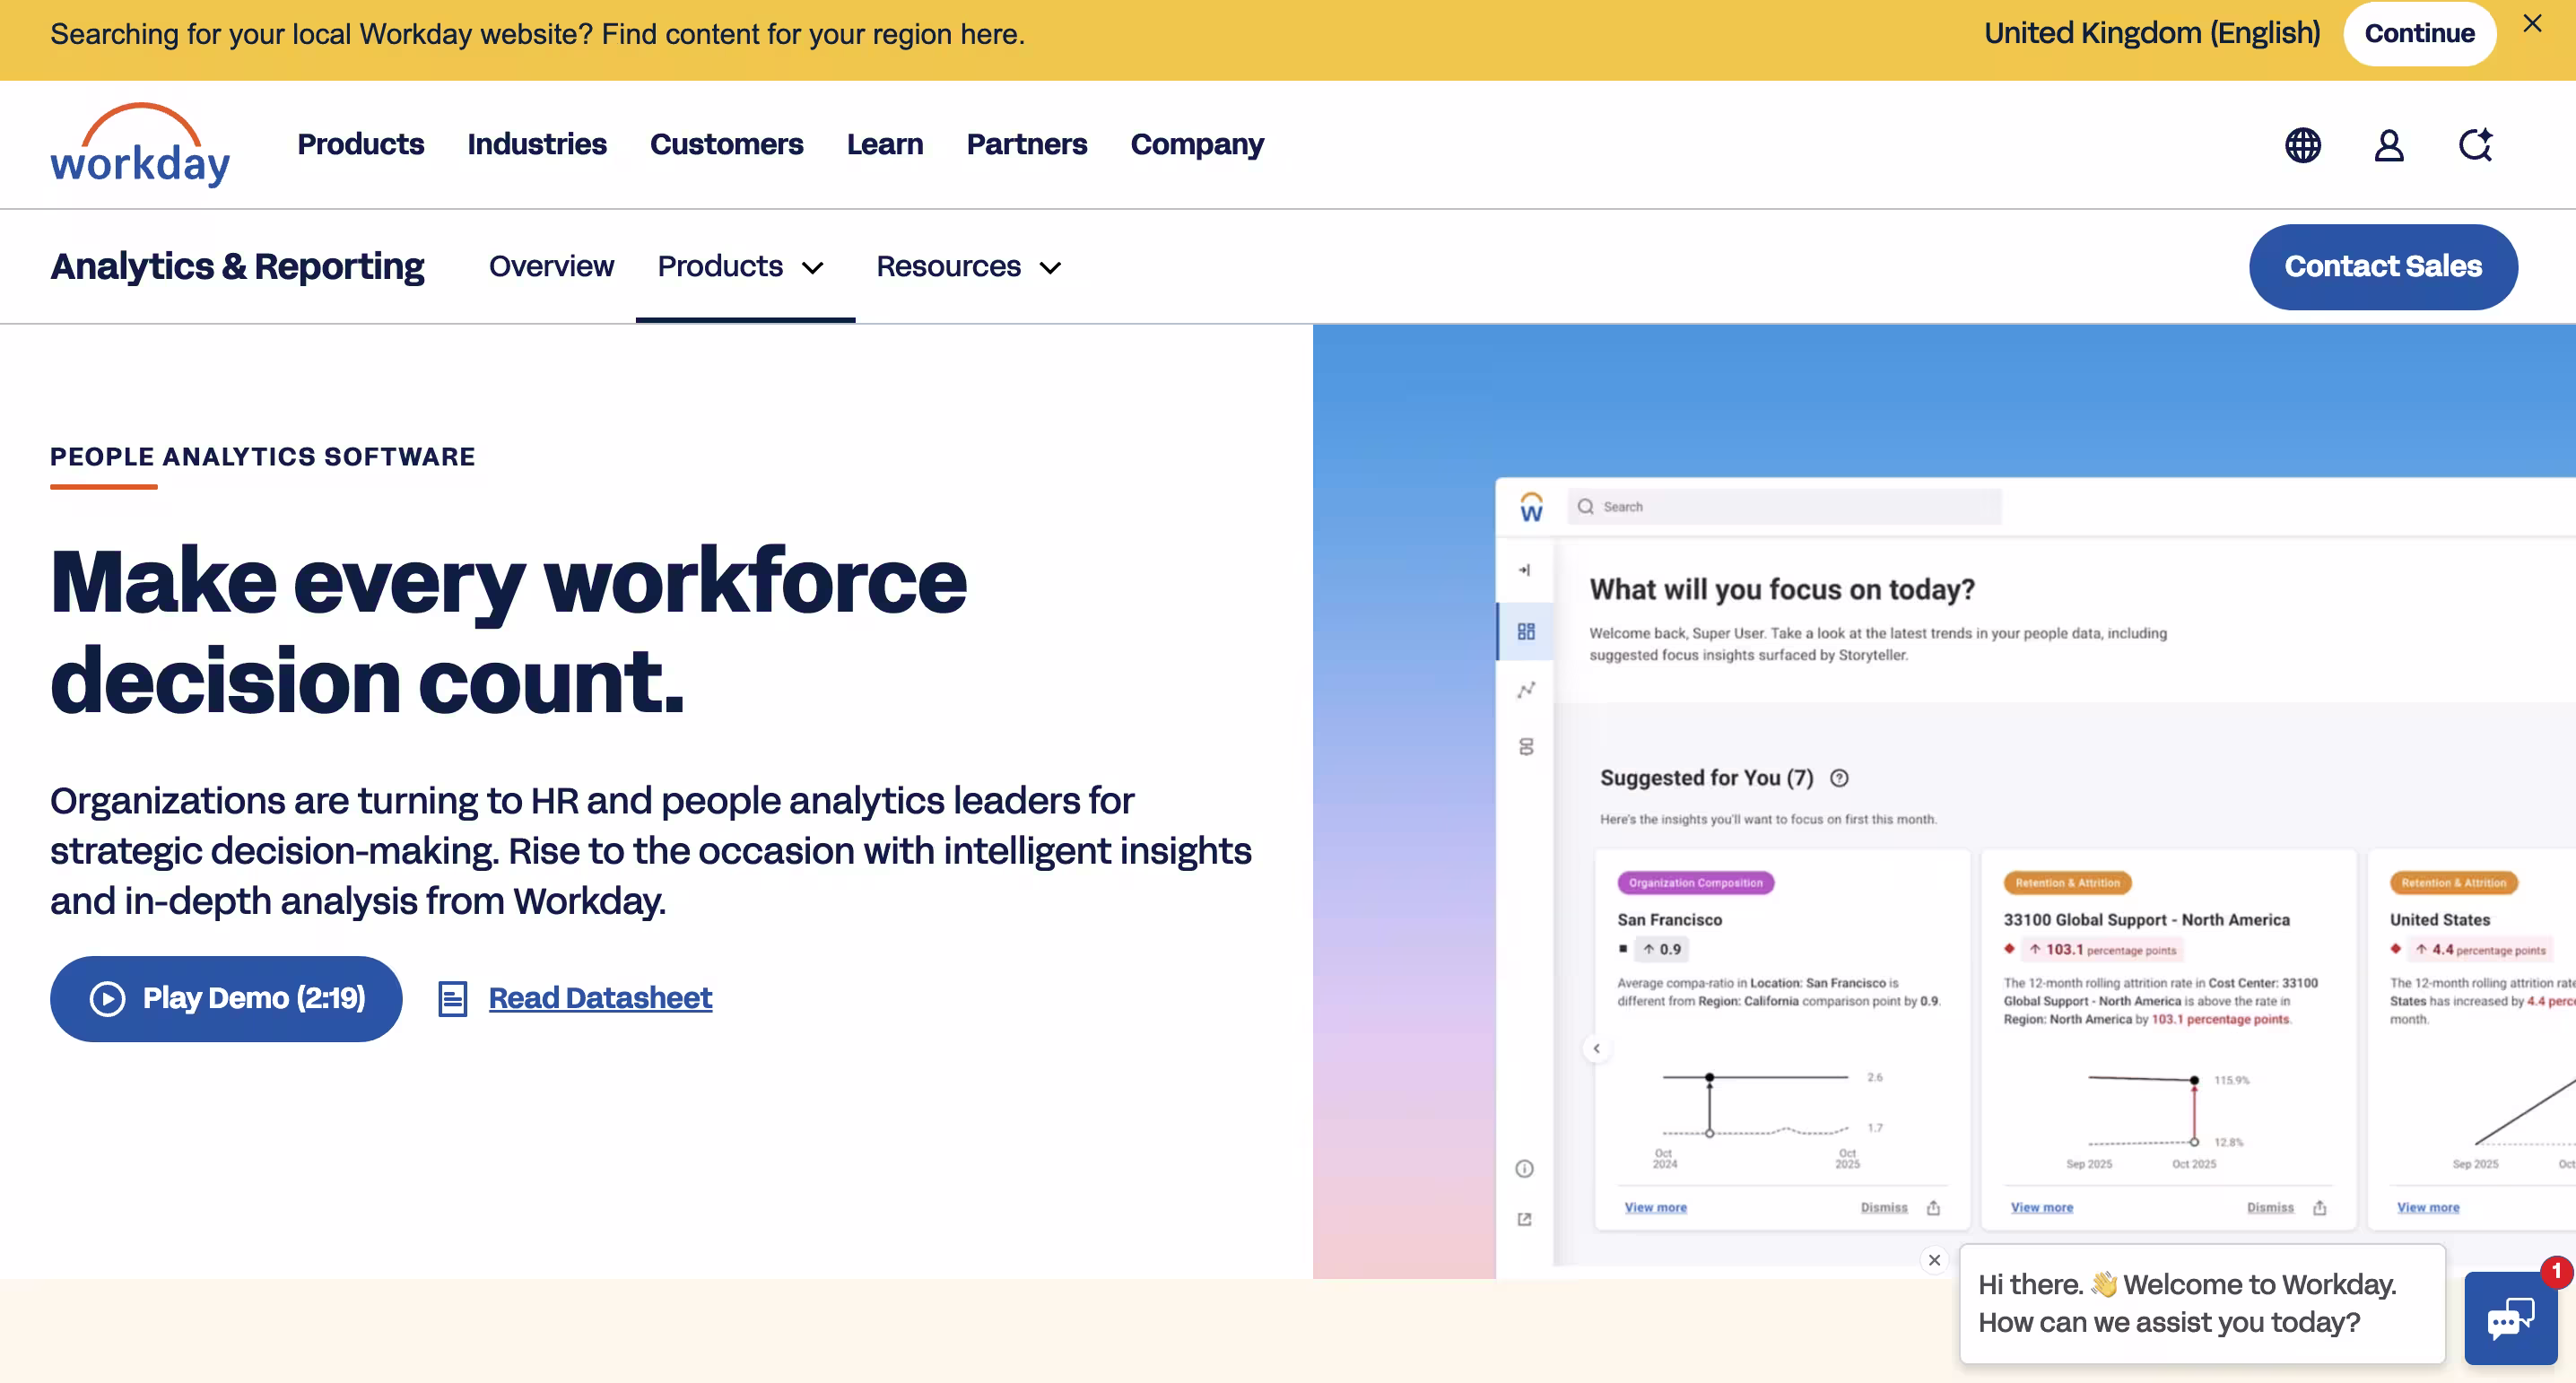Select the dashboard grid sidebar icon
Viewport: 2576px width, 1383px height.
(x=1525, y=631)
